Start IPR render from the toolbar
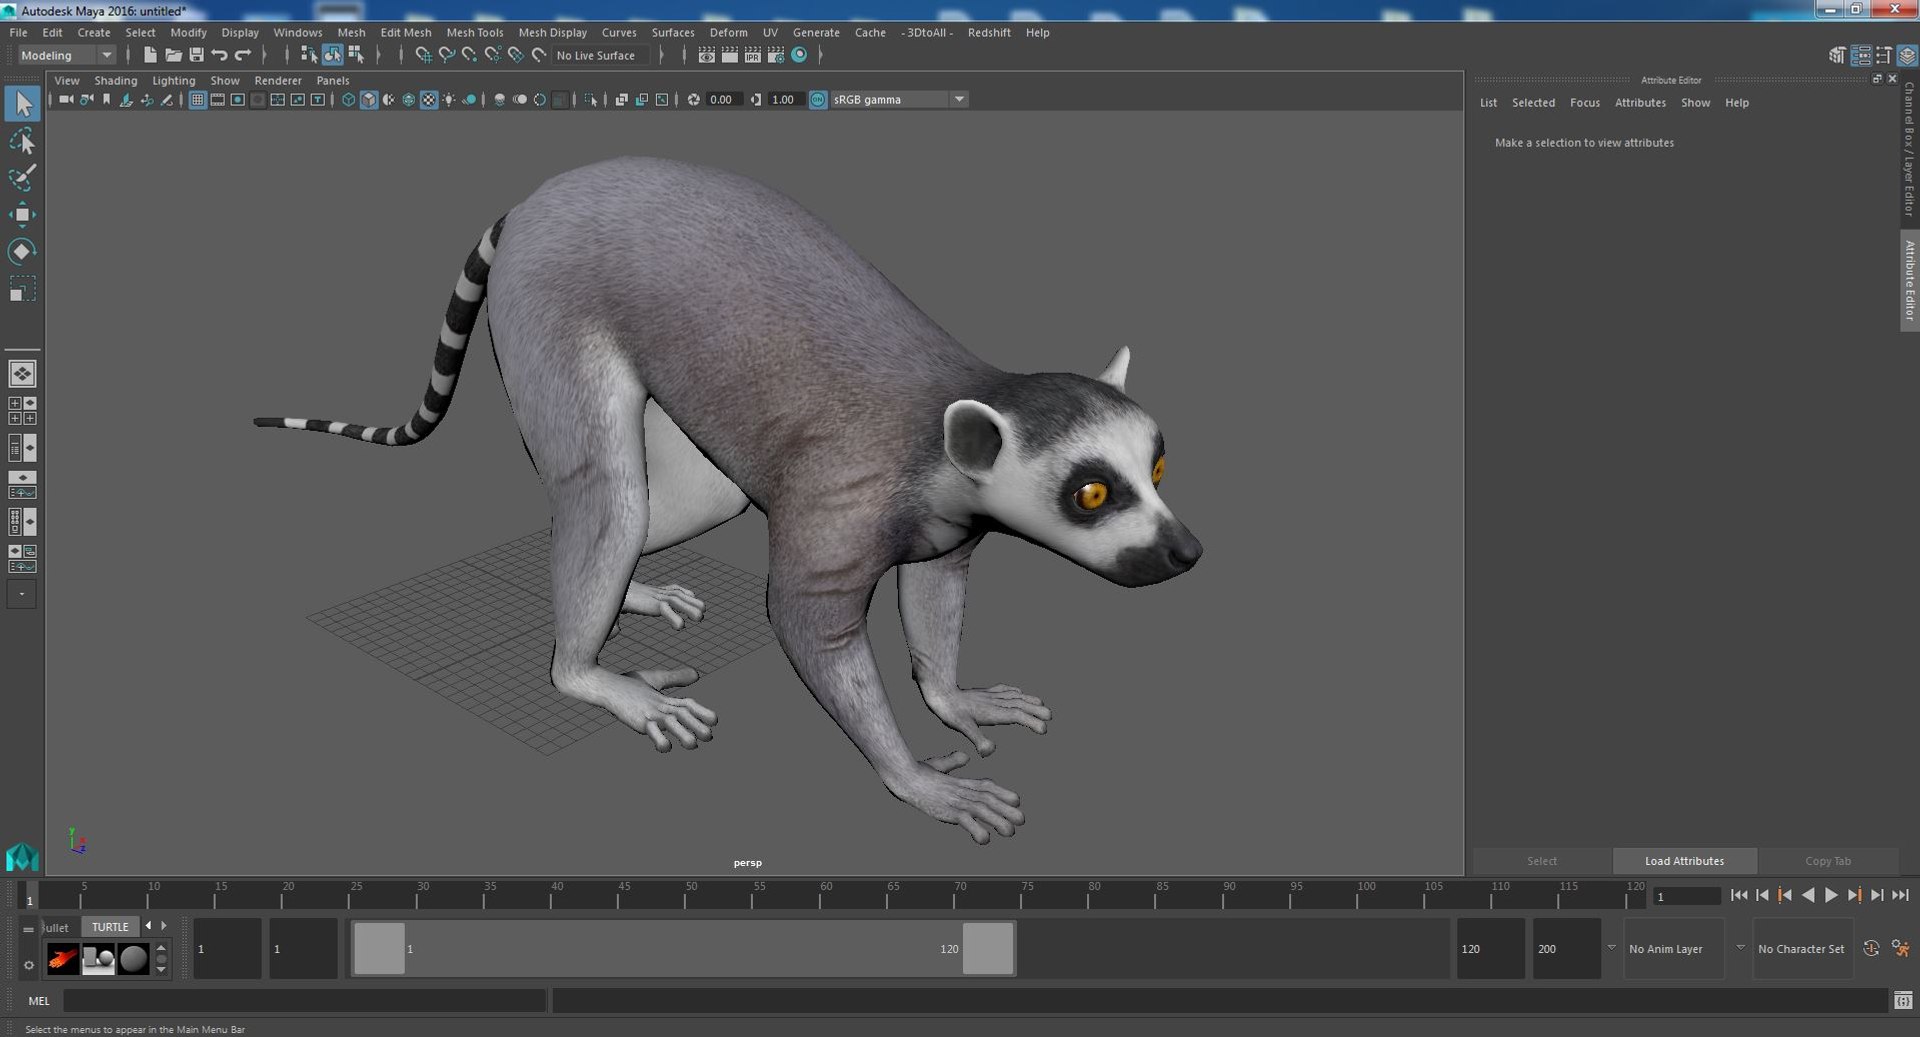The image size is (1920, 1037). pyautogui.click(x=753, y=55)
